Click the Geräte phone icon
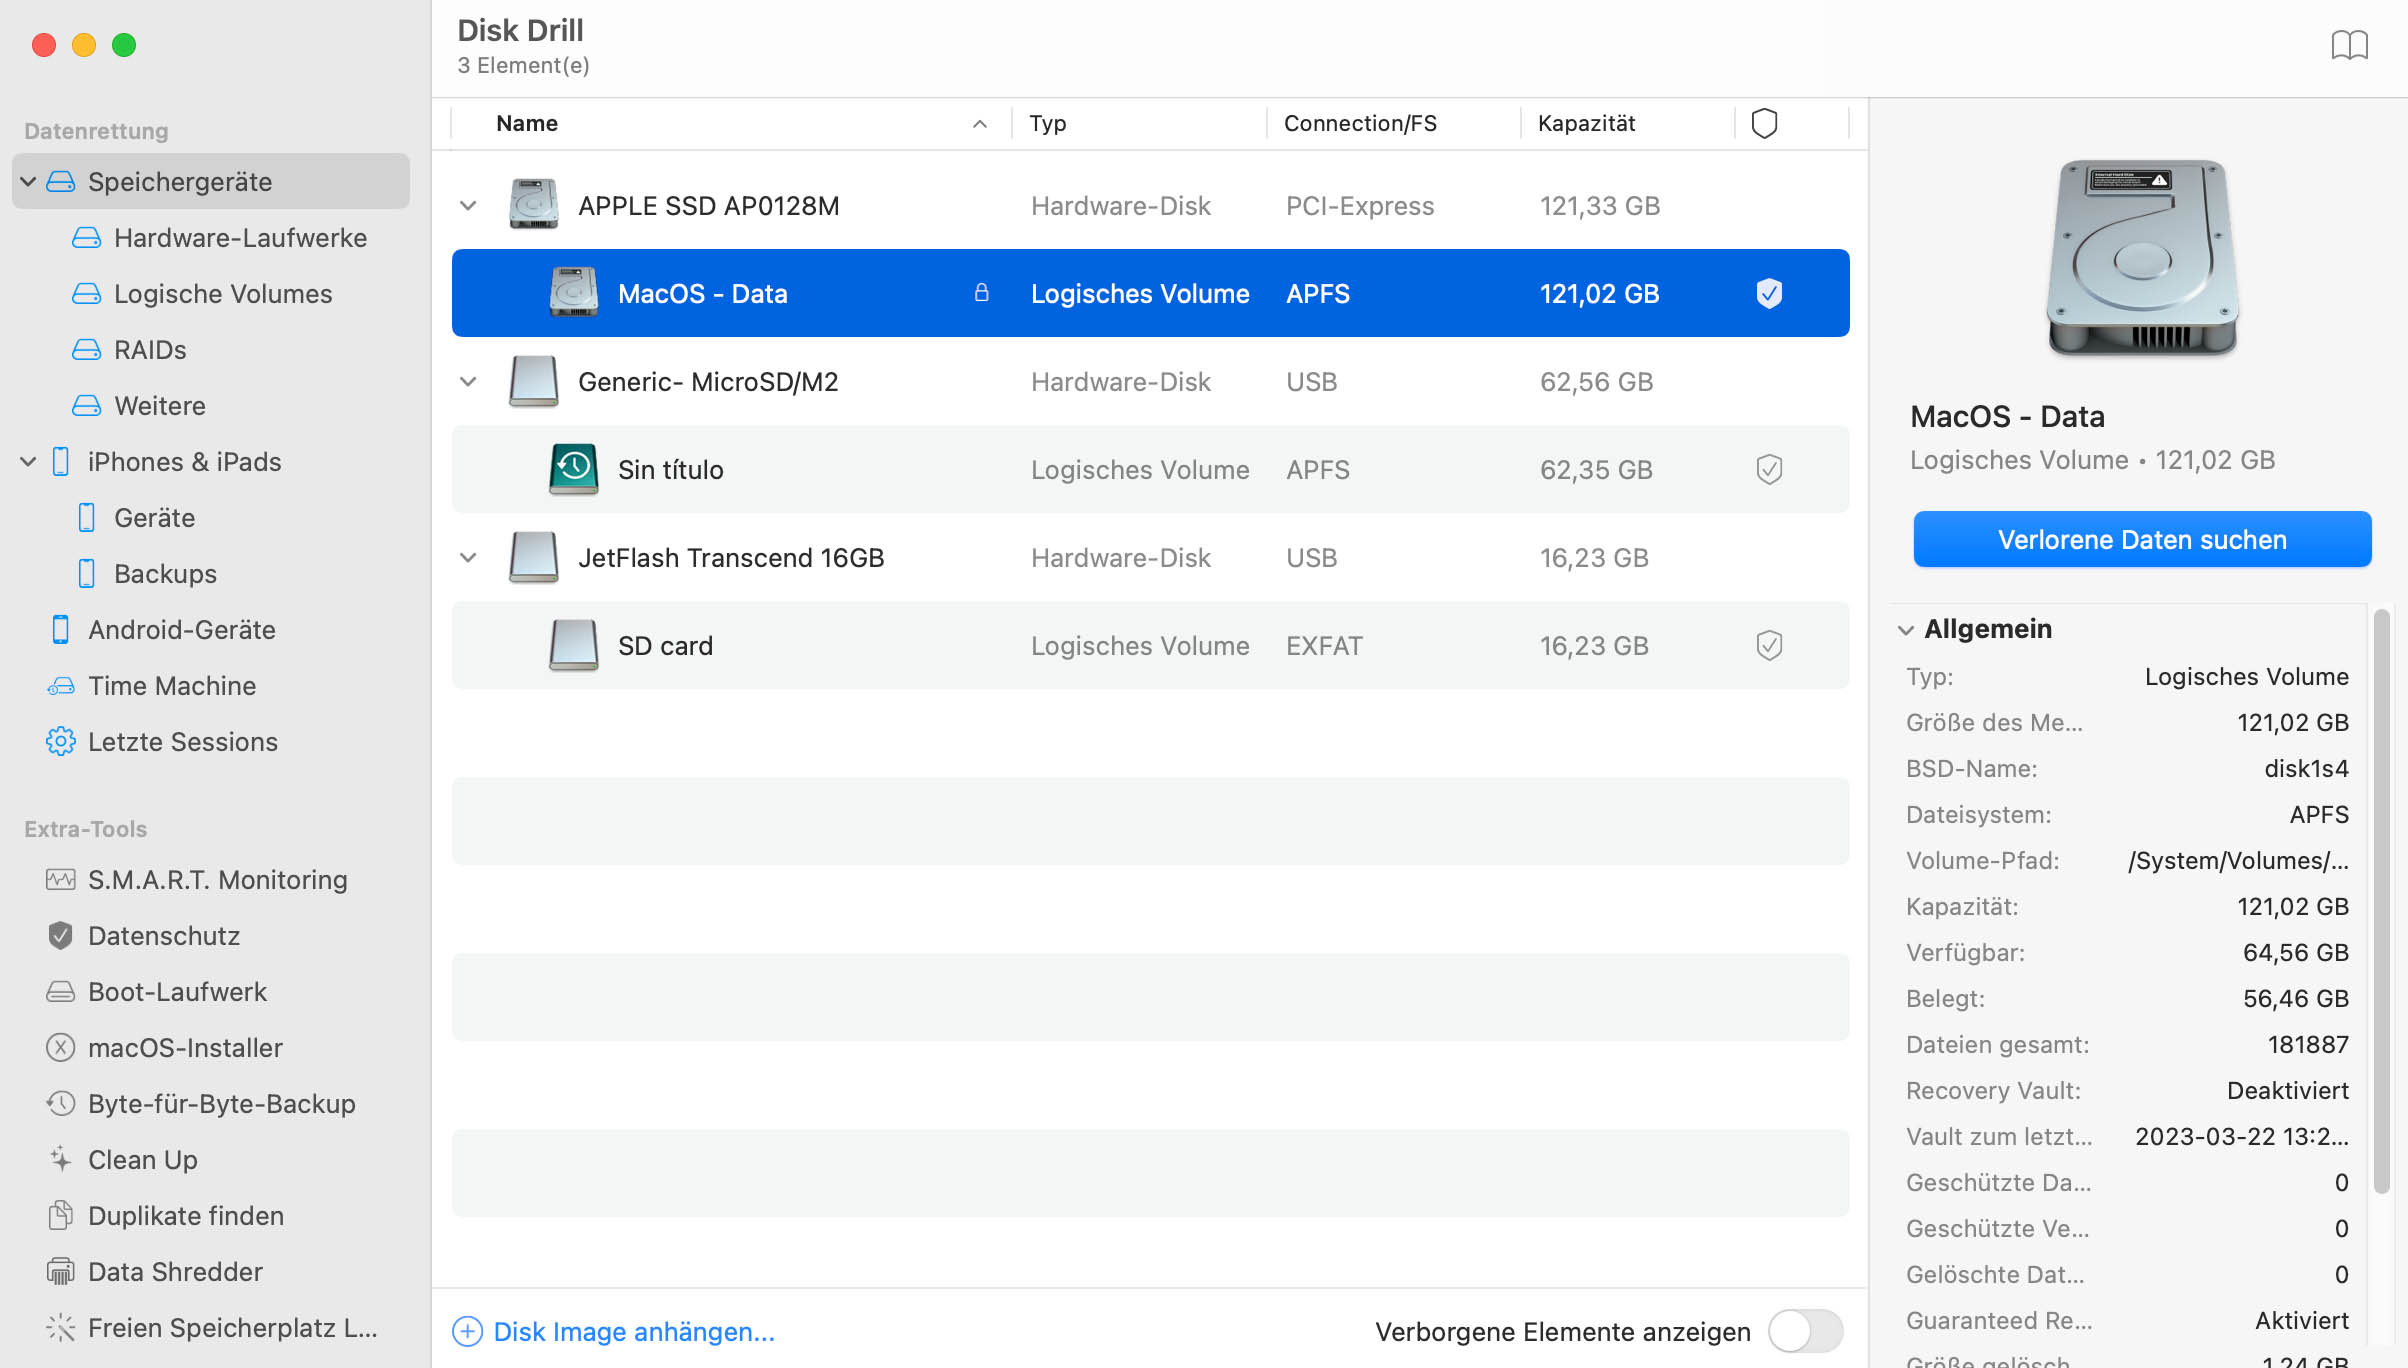2408x1368 pixels. click(87, 518)
